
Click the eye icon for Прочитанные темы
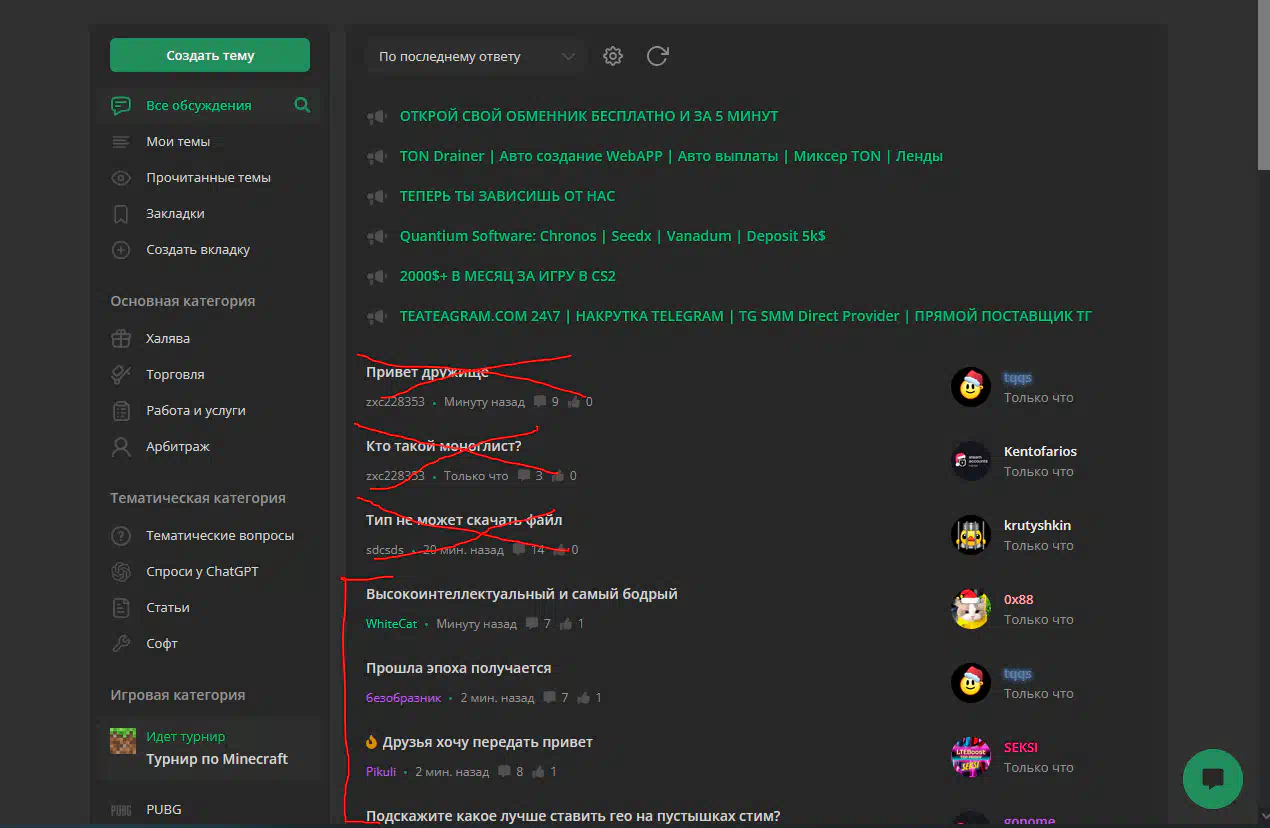[x=121, y=178]
